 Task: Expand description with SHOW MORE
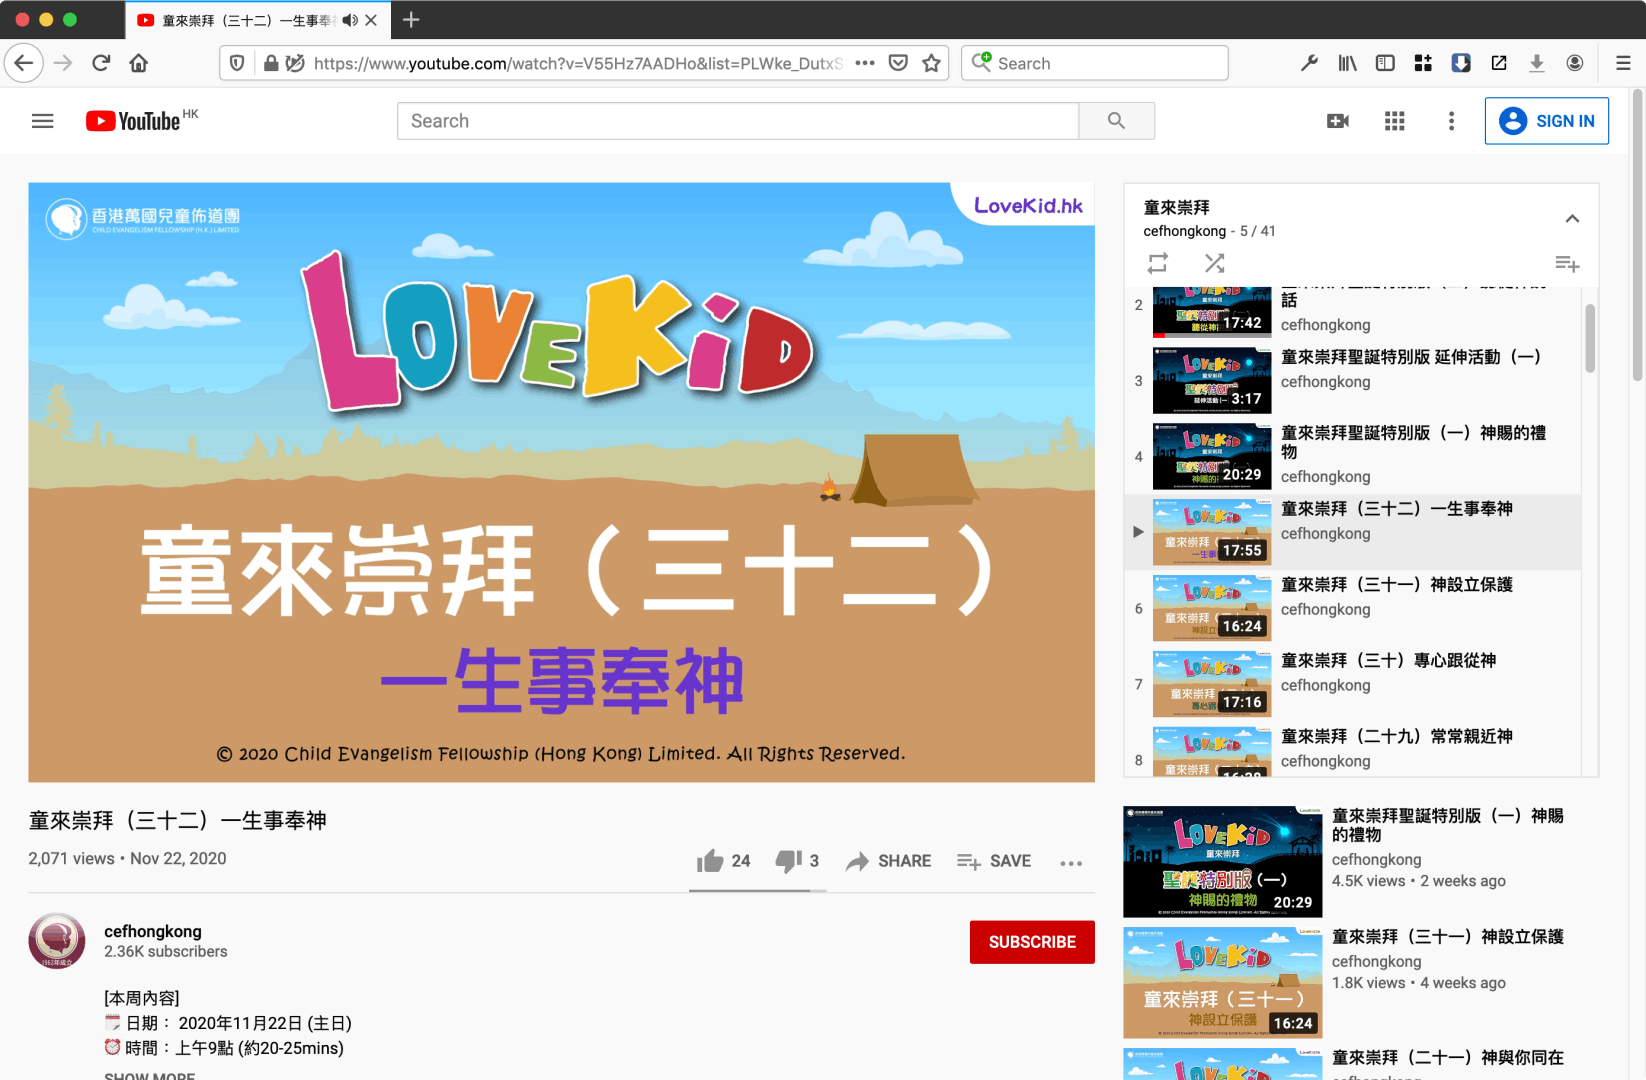click(x=150, y=1076)
